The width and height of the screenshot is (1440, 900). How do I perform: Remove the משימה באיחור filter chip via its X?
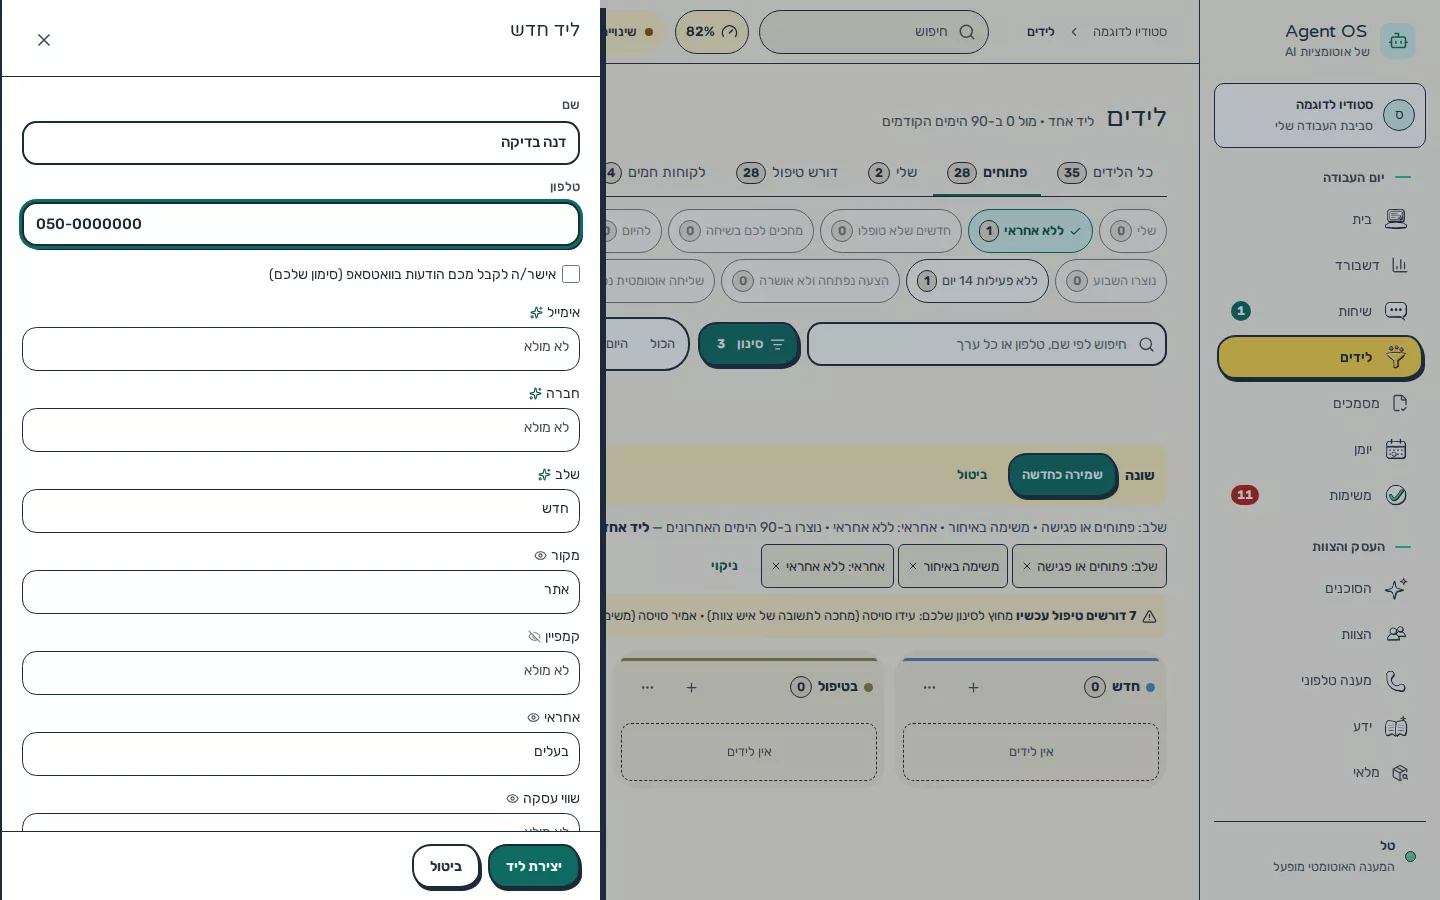[913, 566]
